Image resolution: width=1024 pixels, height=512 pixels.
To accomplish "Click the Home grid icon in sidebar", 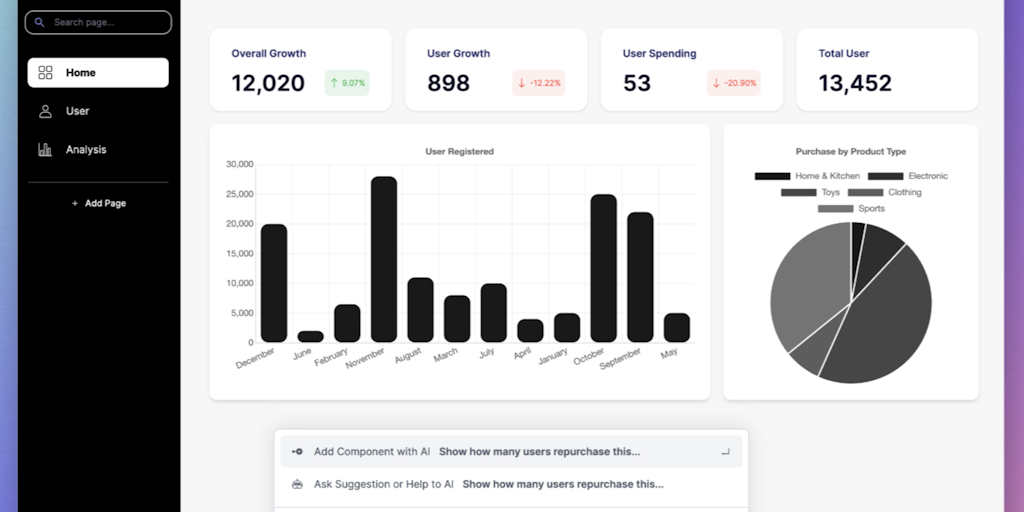I will click(45, 72).
